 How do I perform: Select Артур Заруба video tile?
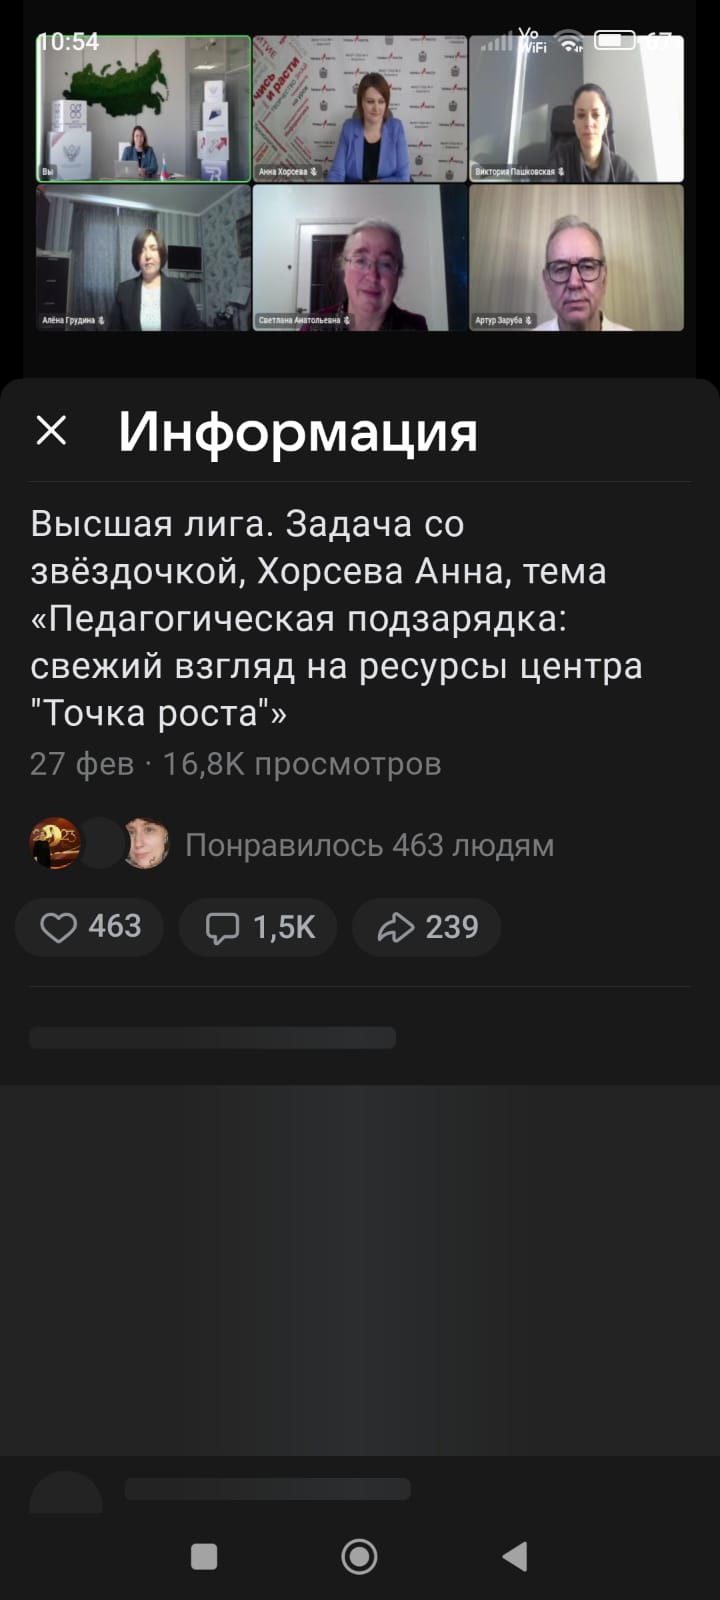point(577,258)
